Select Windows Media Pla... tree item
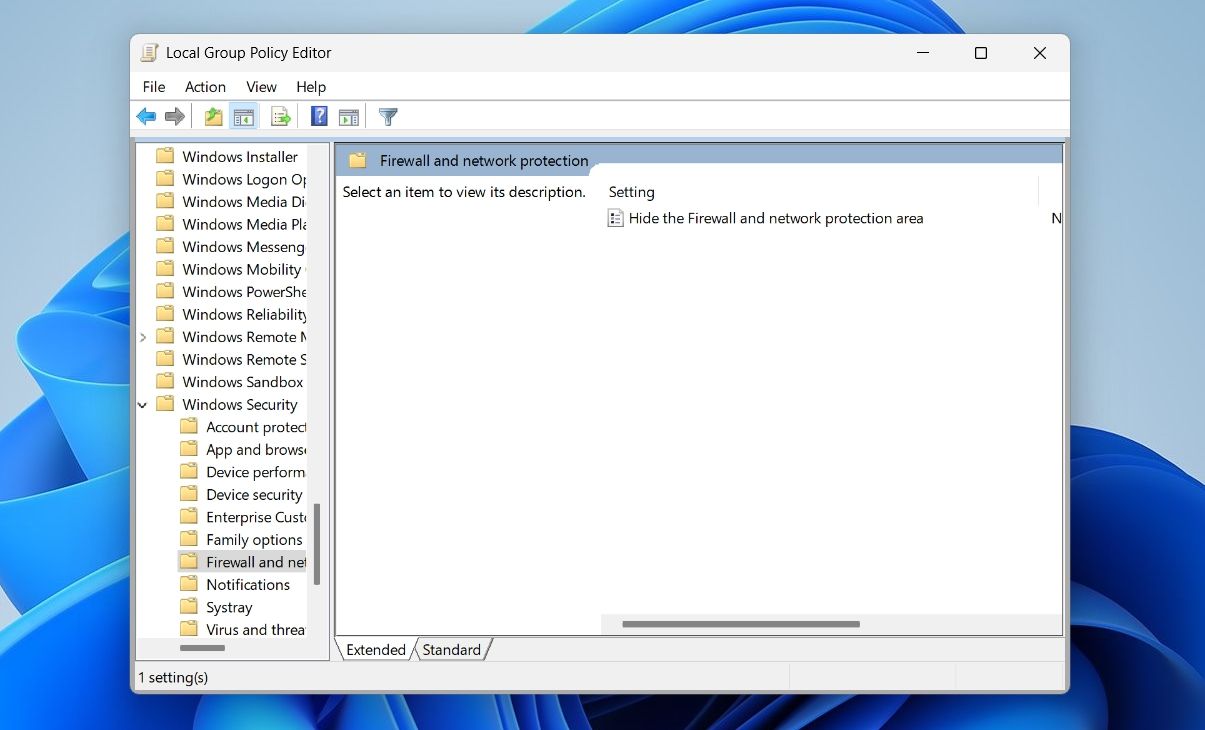 click(x=244, y=224)
